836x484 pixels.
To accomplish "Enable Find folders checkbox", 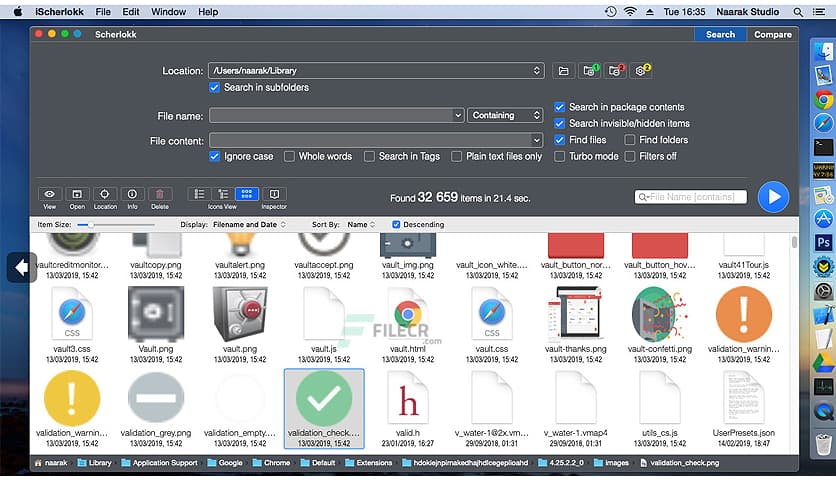I will tap(630, 140).
